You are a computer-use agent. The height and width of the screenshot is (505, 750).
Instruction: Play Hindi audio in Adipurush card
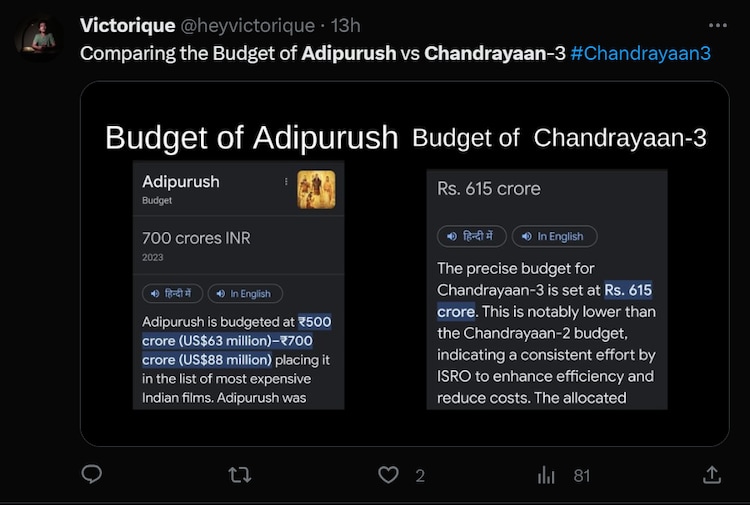tap(172, 293)
